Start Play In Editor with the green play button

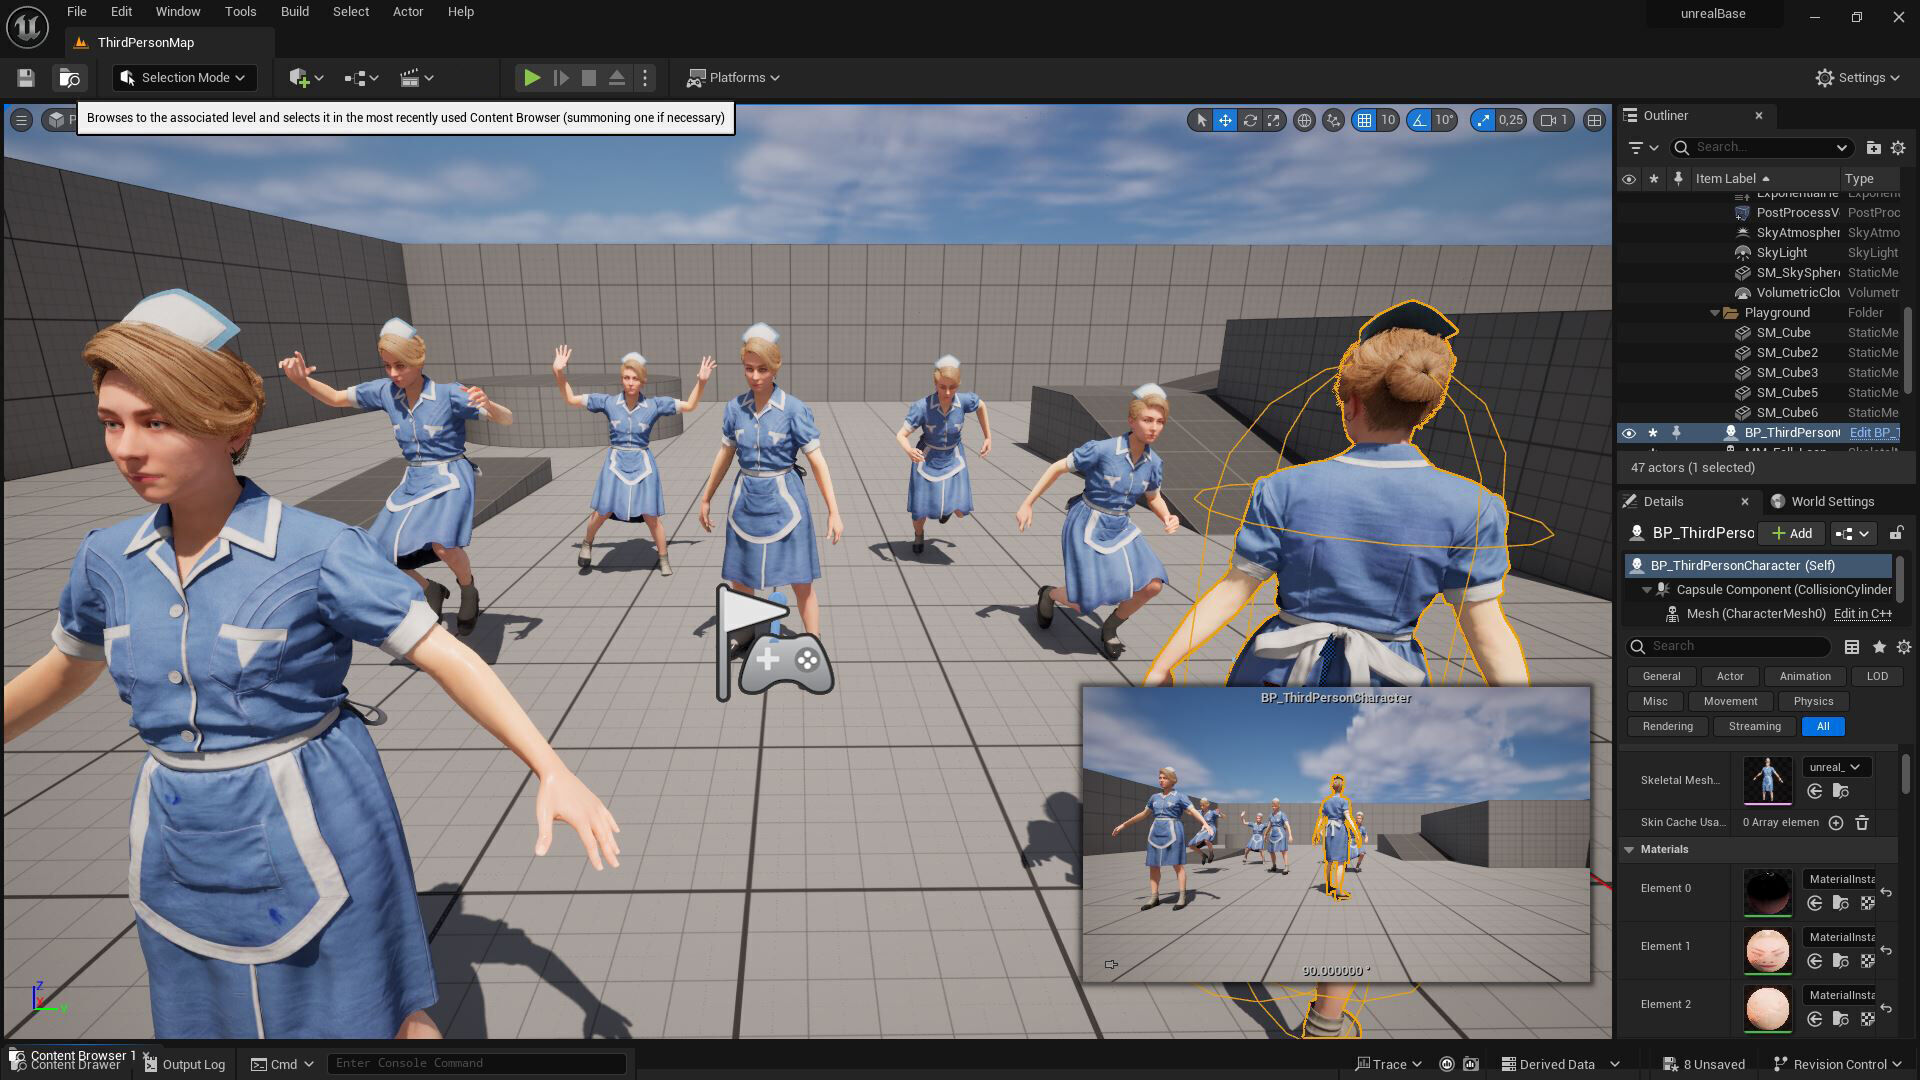coord(532,78)
